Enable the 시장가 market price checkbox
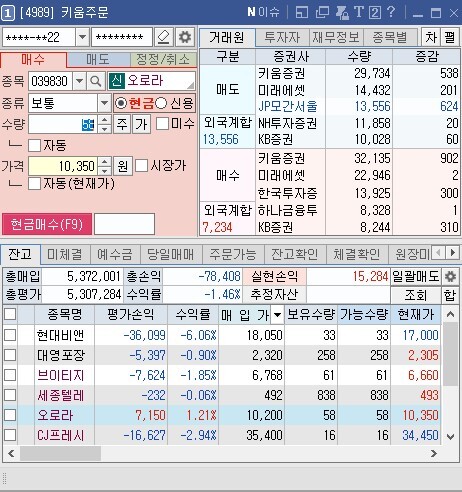 pyautogui.click(x=141, y=166)
